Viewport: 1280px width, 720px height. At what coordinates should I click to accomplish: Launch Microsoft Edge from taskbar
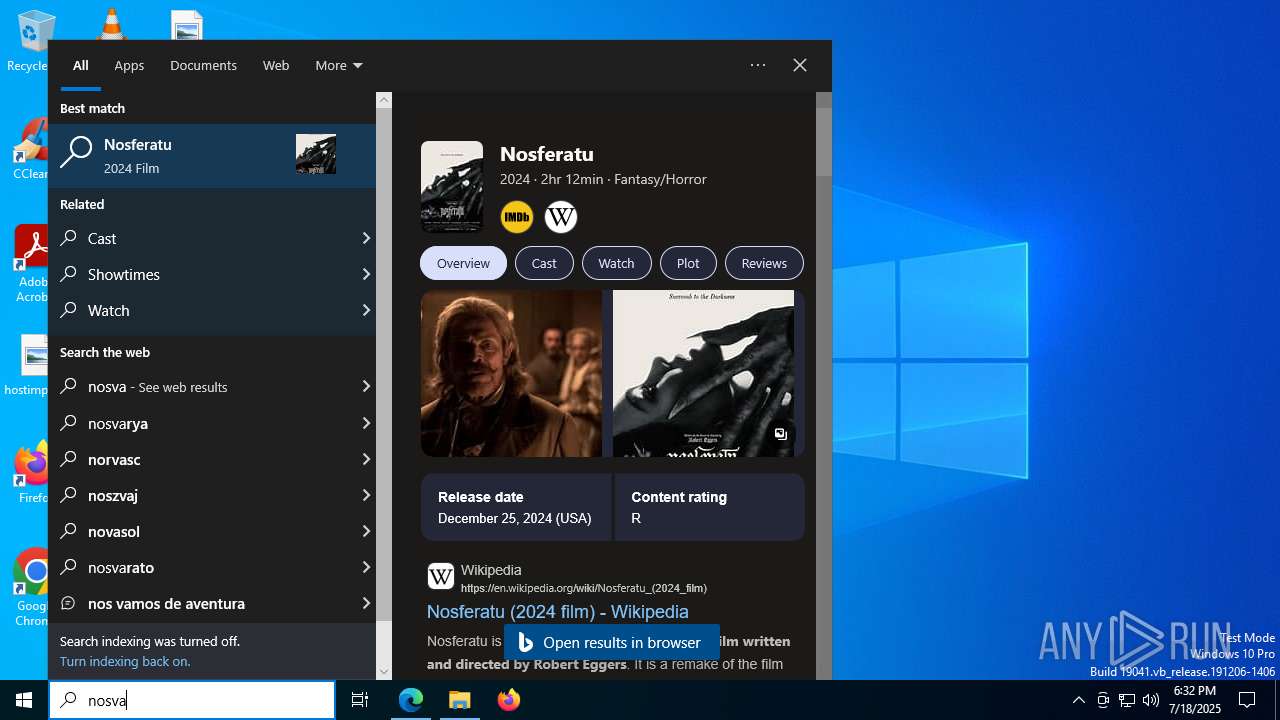click(411, 700)
